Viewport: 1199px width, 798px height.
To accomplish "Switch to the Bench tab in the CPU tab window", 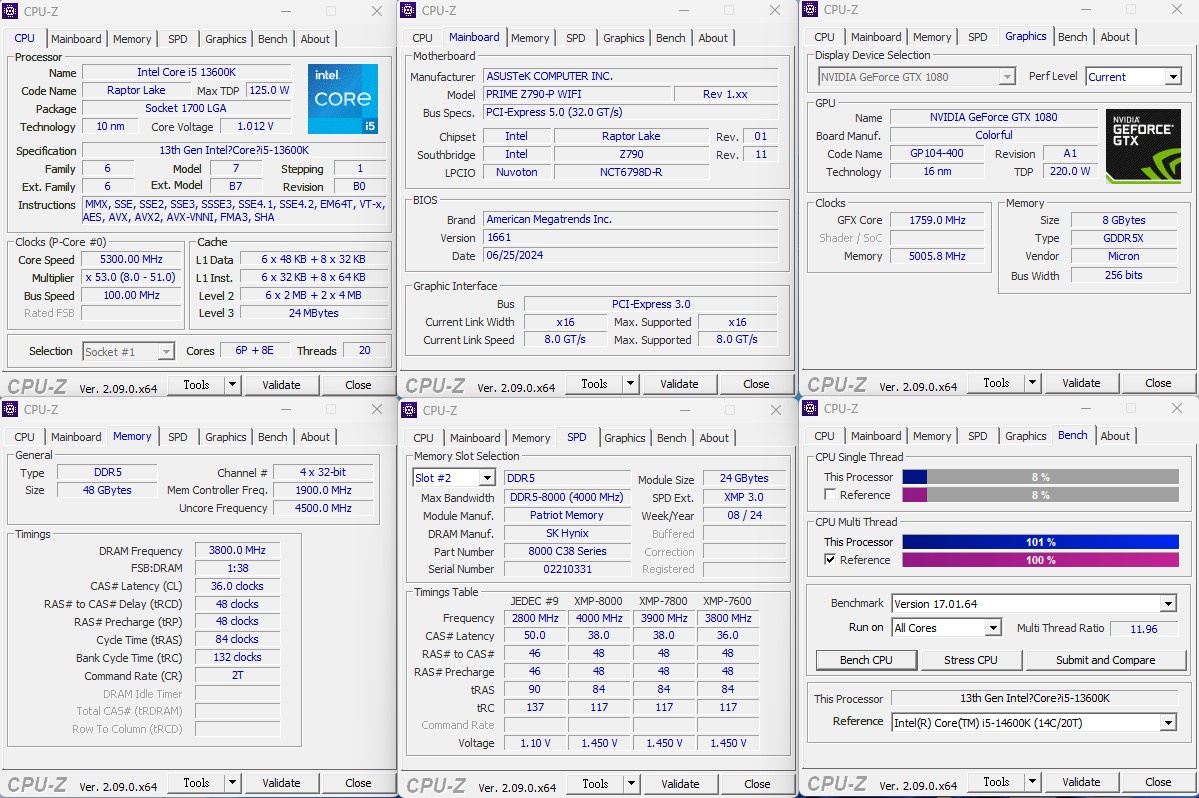I will click(273, 39).
